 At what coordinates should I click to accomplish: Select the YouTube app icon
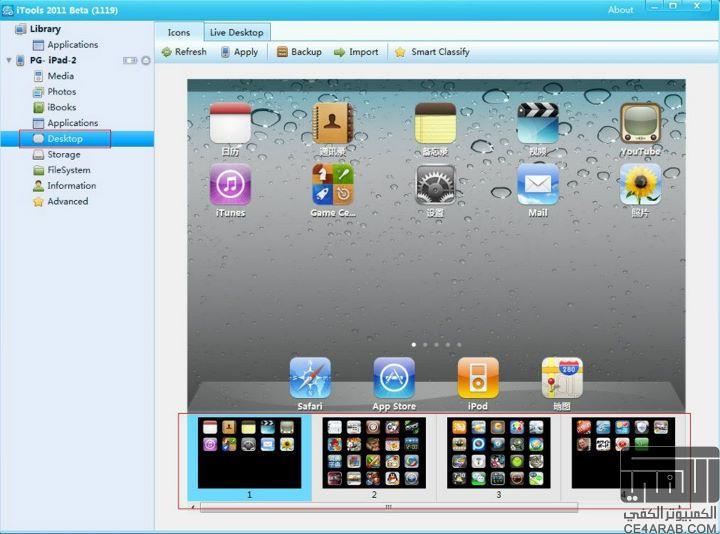[640, 124]
